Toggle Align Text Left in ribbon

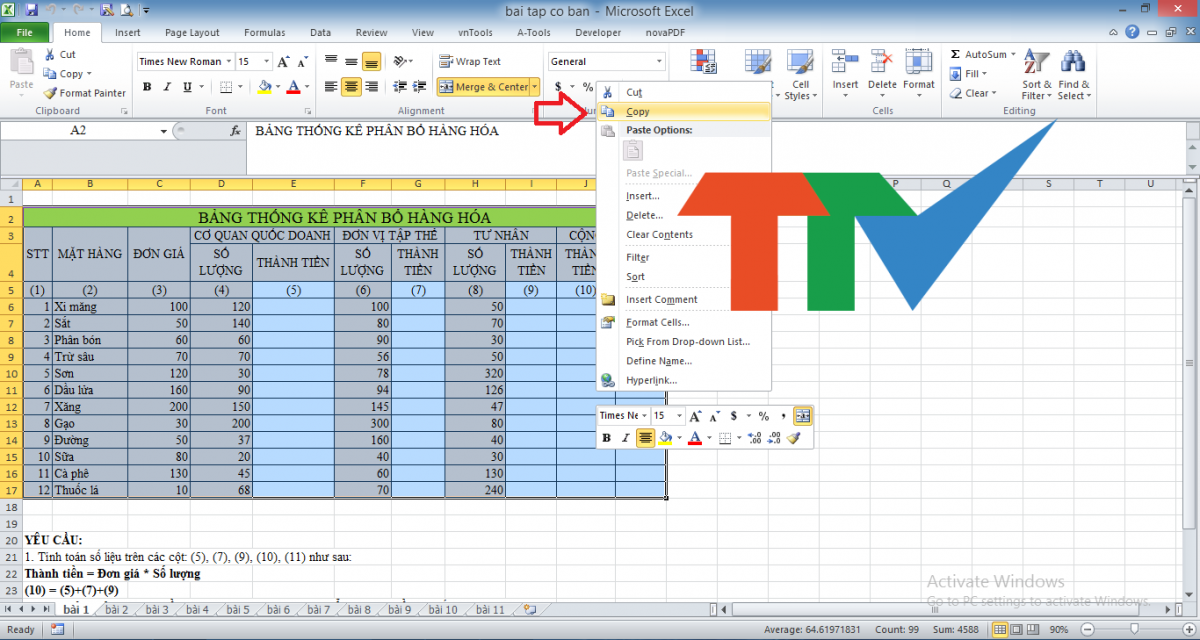[x=331, y=87]
